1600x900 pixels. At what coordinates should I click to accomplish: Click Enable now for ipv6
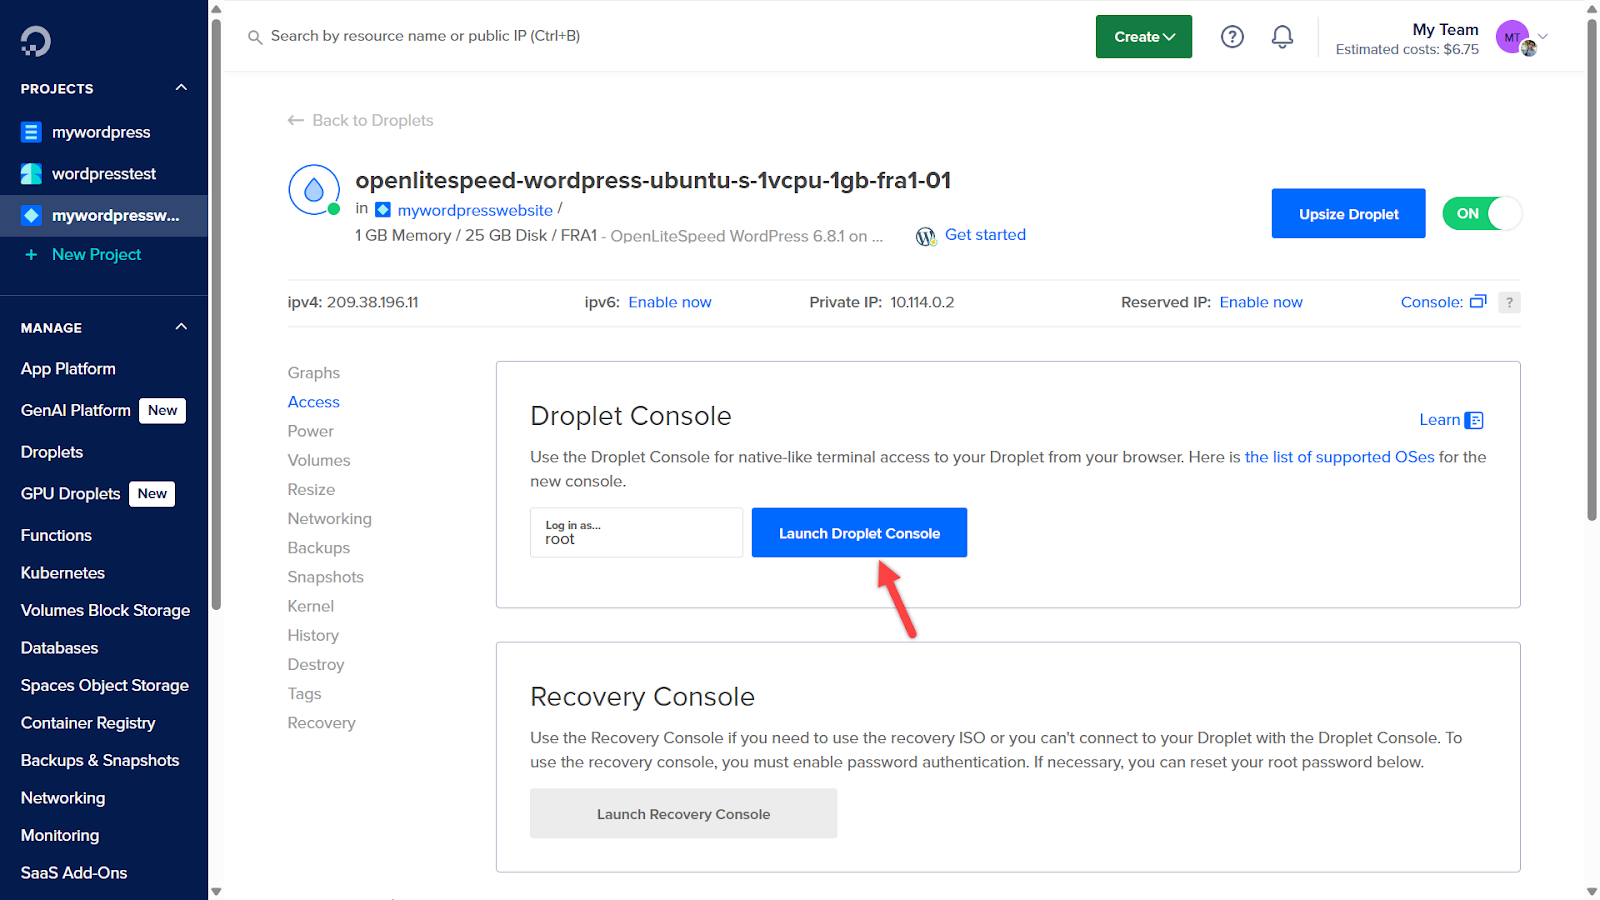pos(670,302)
